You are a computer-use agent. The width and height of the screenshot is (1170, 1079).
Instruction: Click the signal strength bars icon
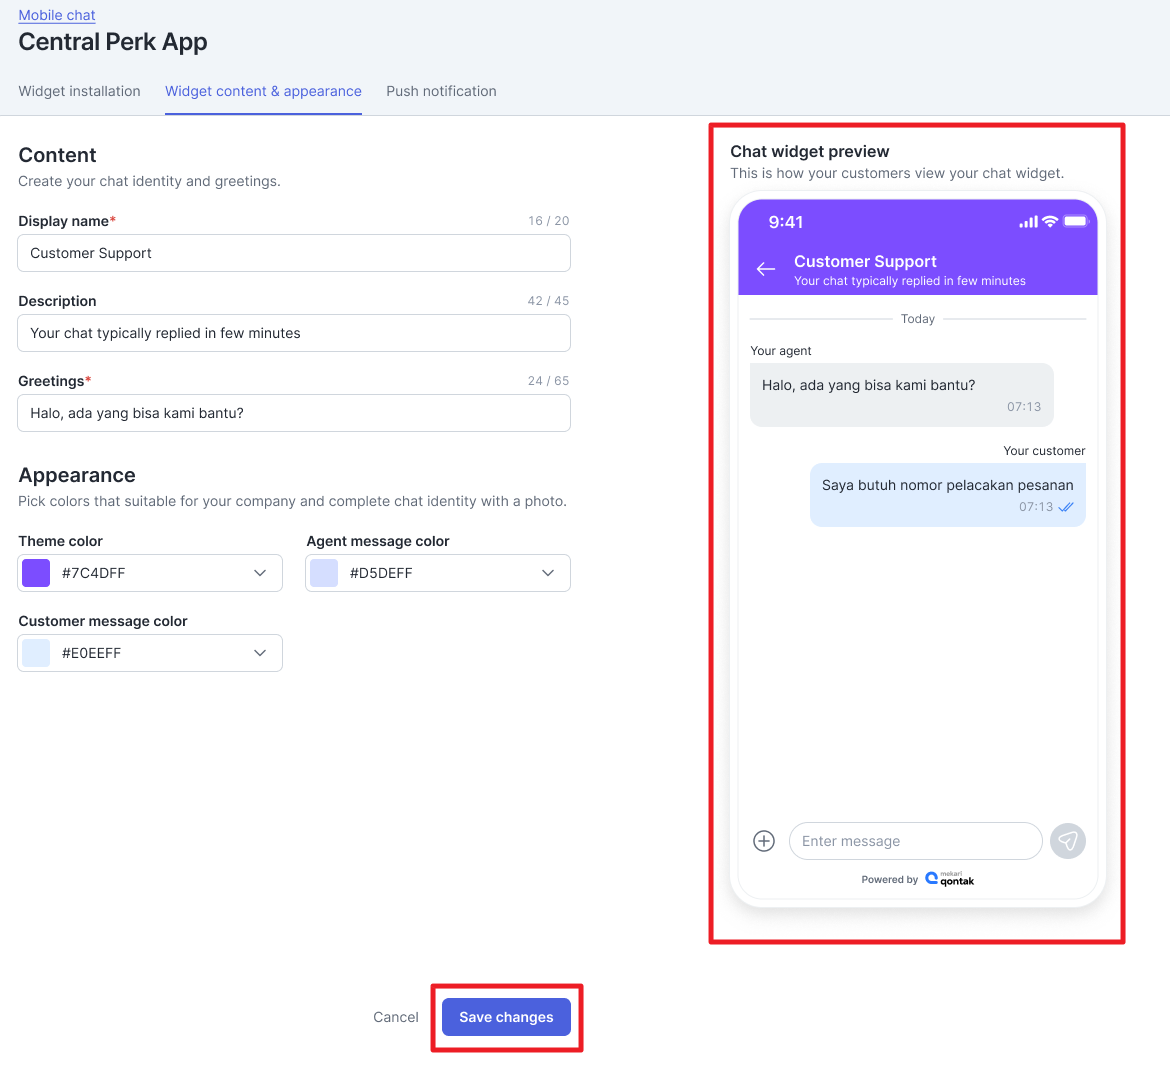click(x=1027, y=222)
